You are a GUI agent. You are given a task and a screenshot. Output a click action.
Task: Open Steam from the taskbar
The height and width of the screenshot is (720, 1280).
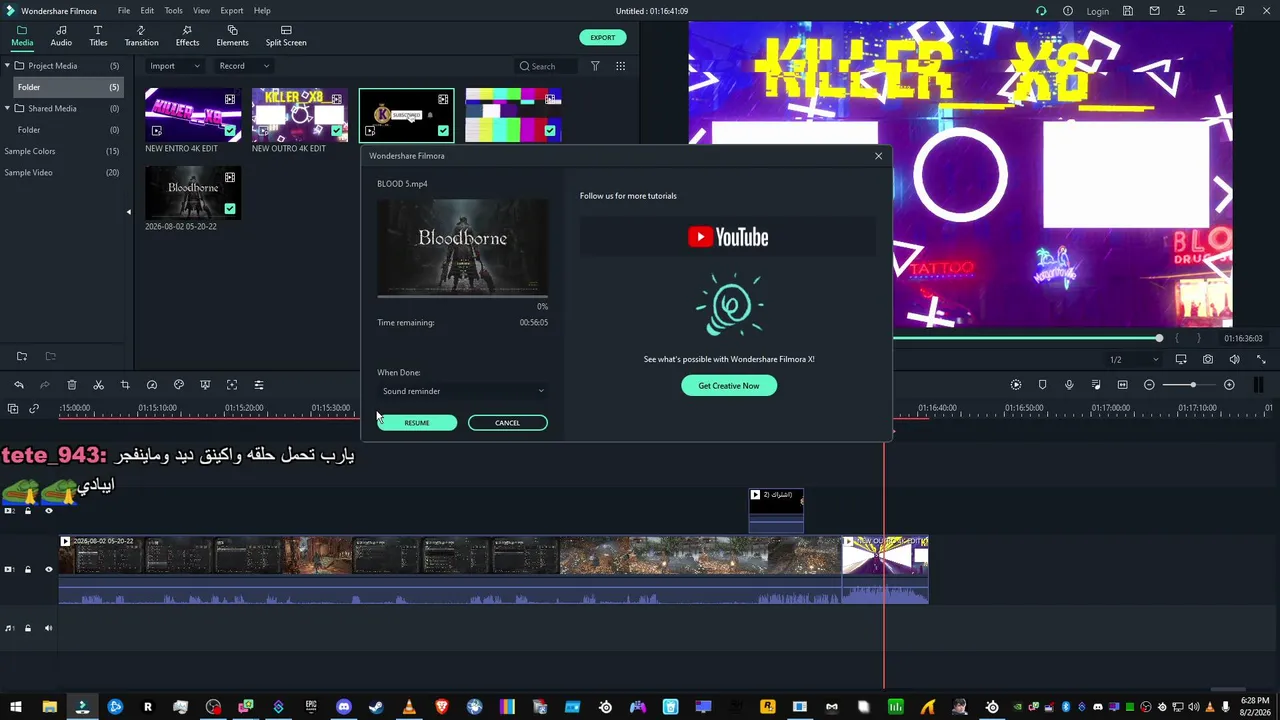pos(376,707)
